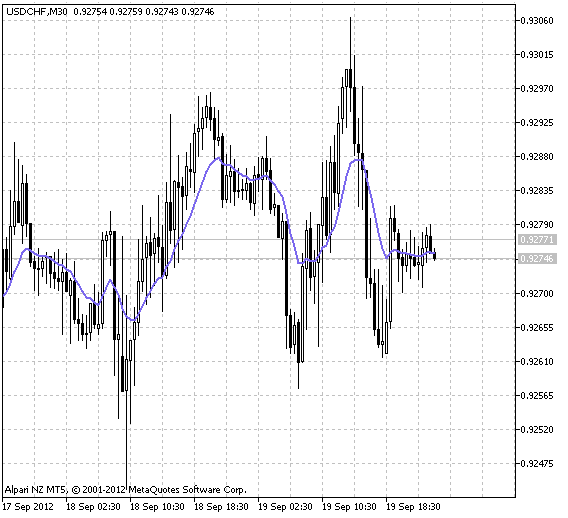Click the 18 Sep 18:30 time label
This screenshot has height=518, width=568.
pos(221,507)
